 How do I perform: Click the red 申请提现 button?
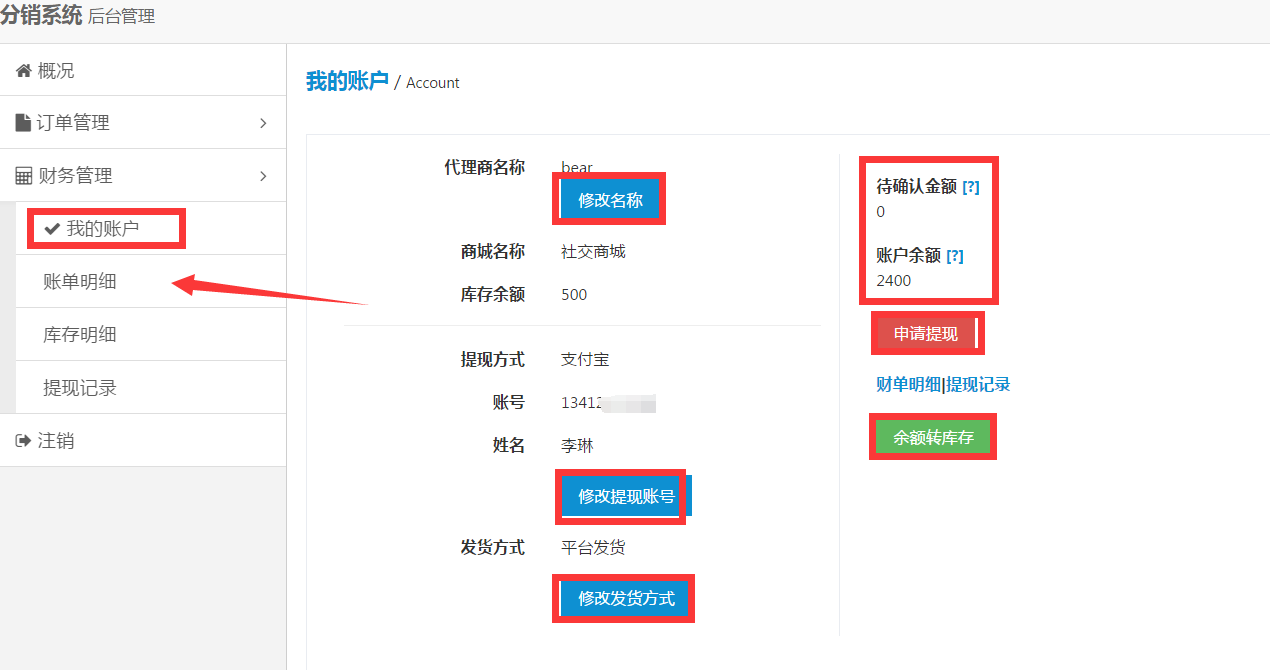coord(925,334)
